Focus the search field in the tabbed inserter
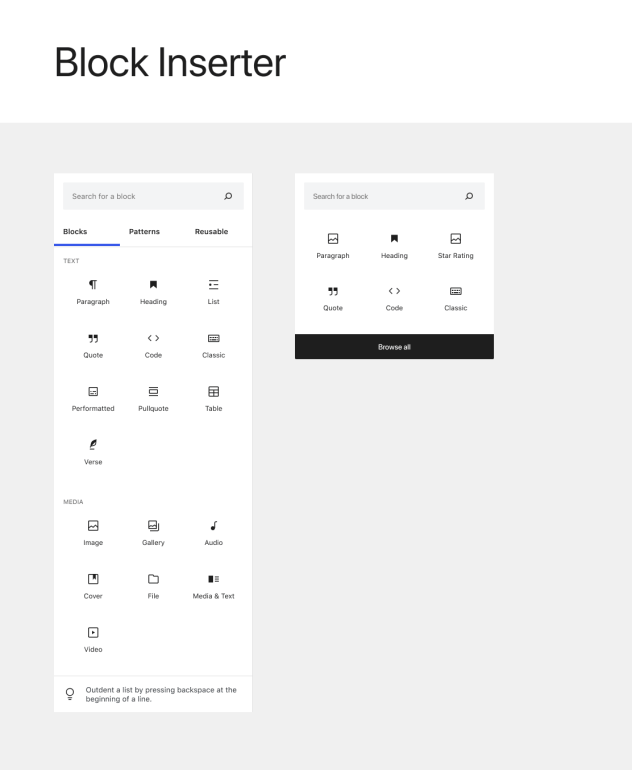 pos(153,196)
